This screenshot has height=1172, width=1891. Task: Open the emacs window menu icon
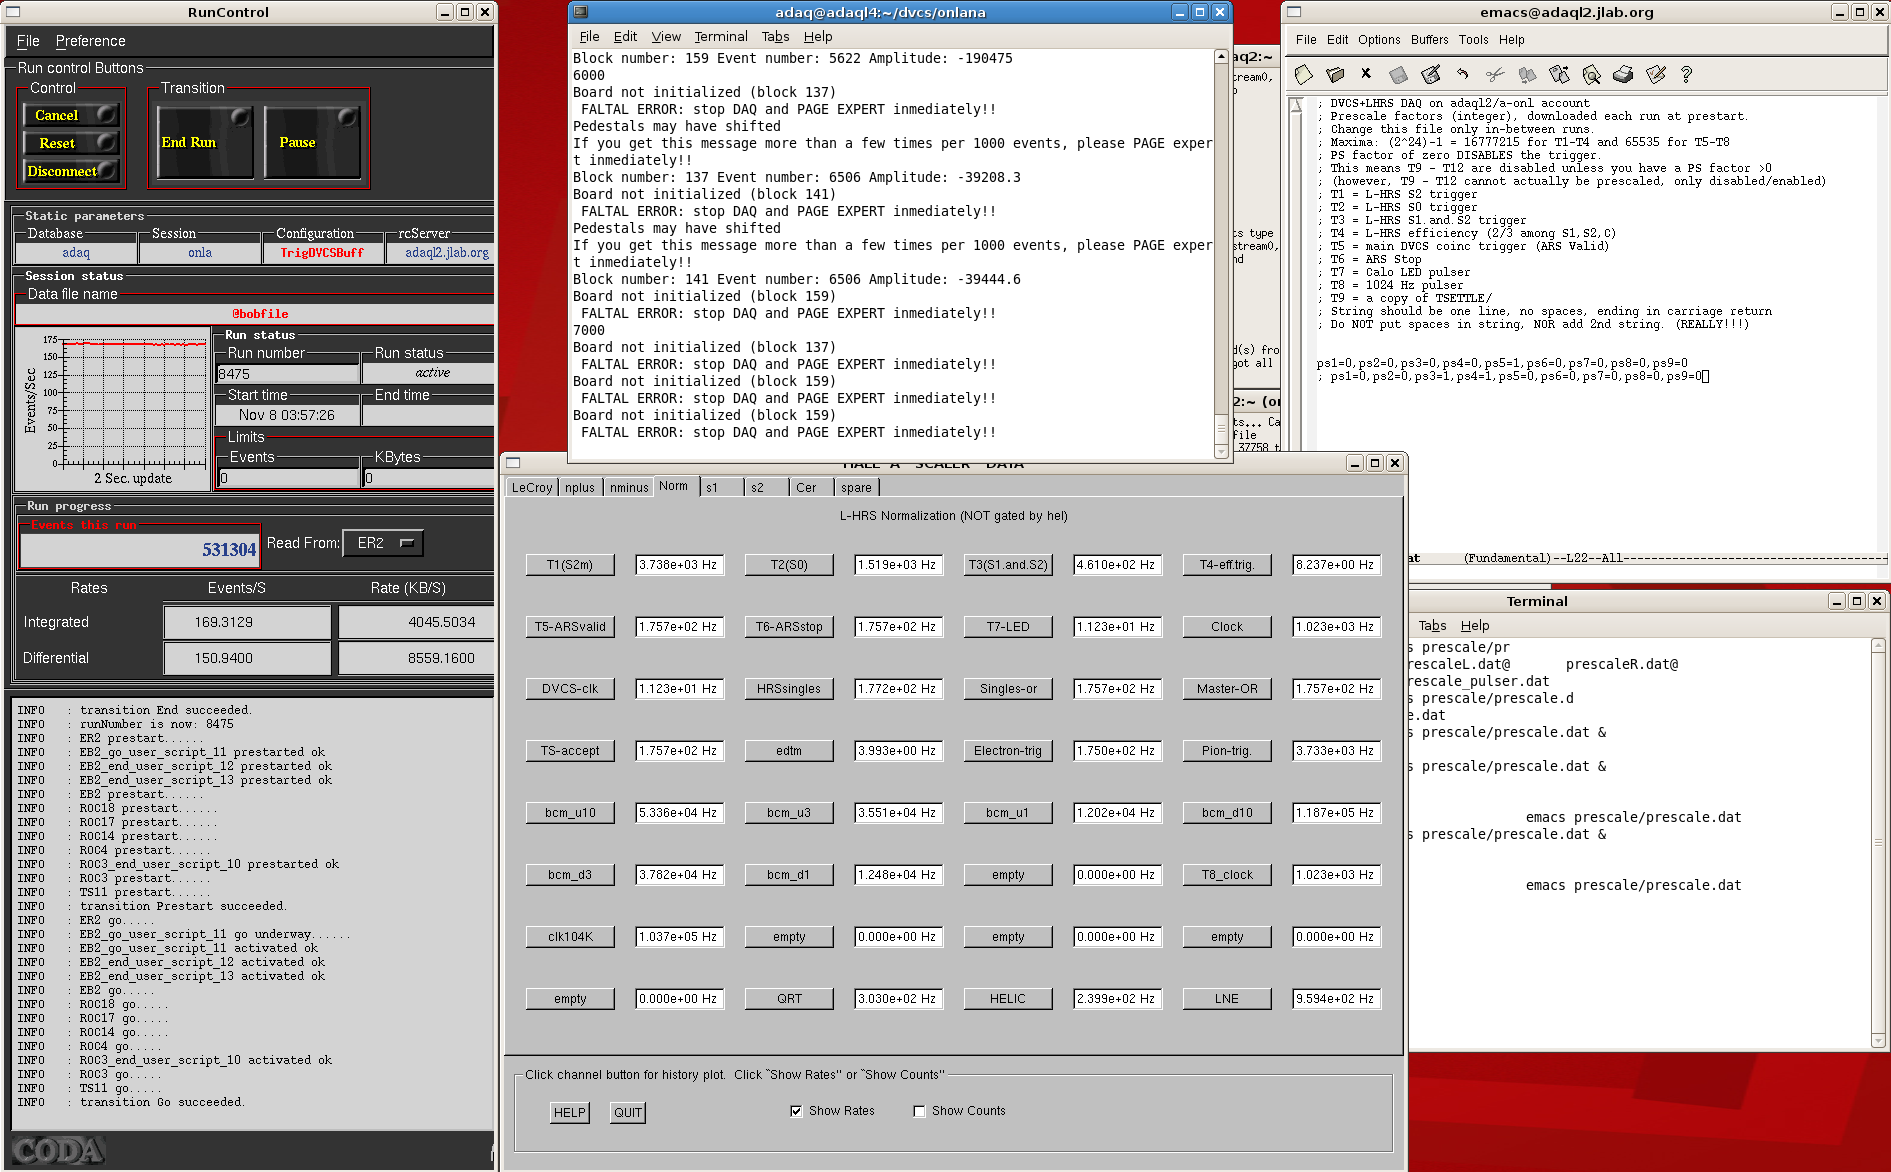(1294, 12)
